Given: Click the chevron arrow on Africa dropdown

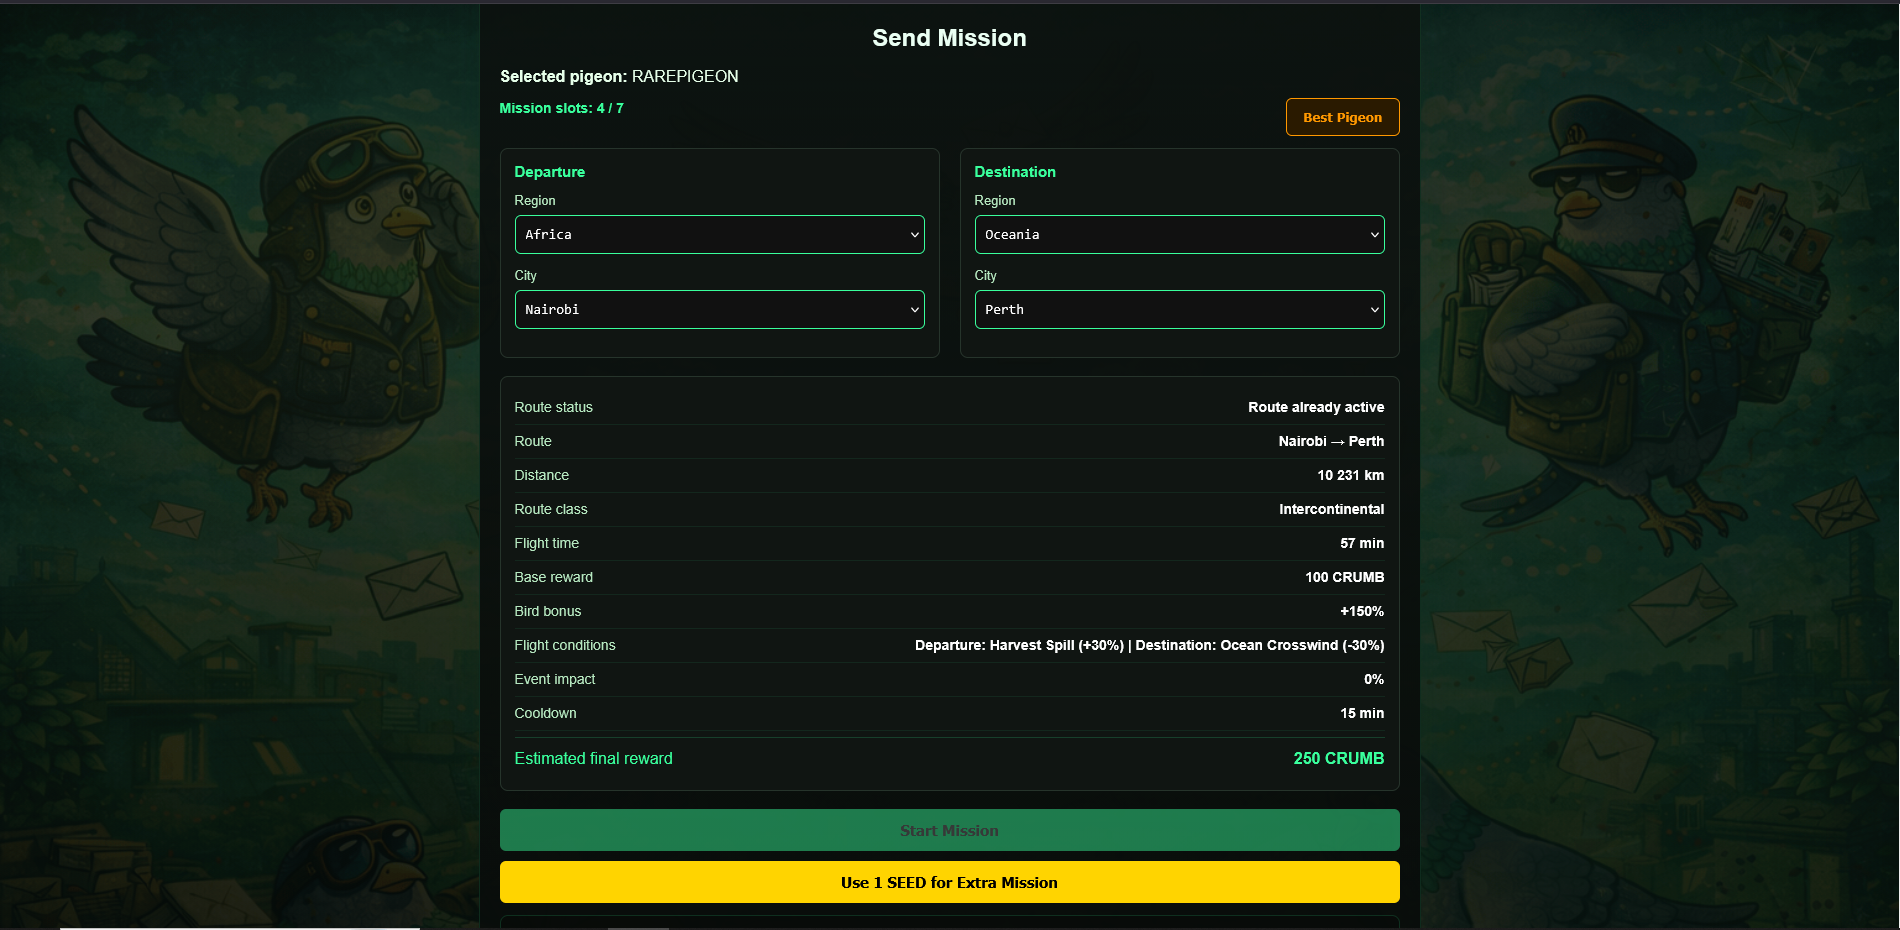Looking at the screenshot, I should pyautogui.click(x=914, y=235).
